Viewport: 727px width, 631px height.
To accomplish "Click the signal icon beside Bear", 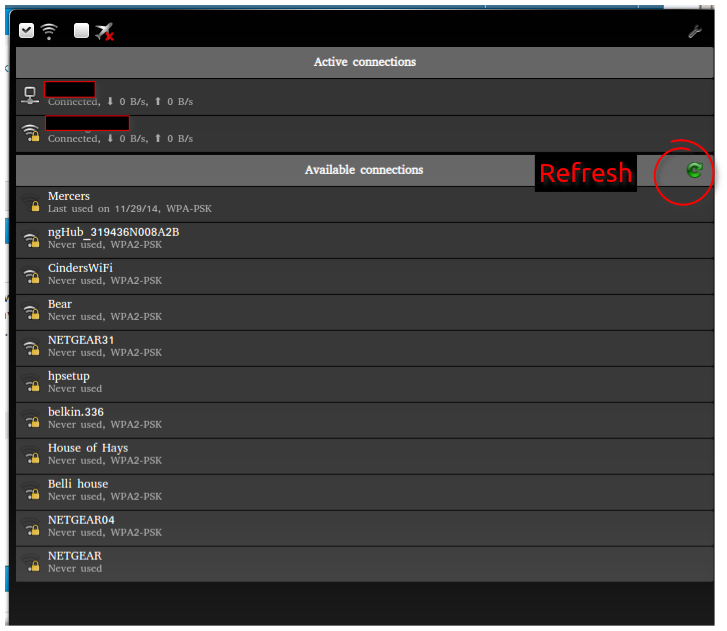I will pyautogui.click(x=31, y=312).
